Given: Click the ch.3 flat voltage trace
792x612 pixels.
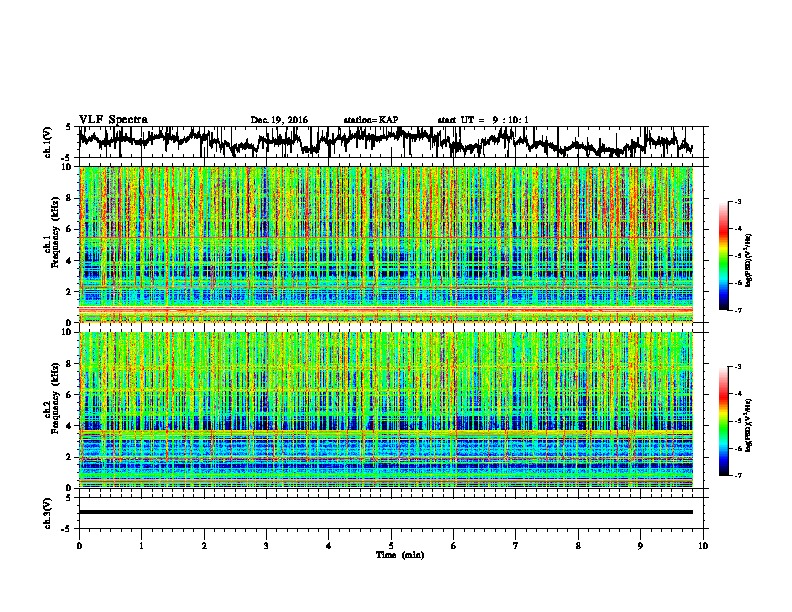Looking at the screenshot, I should coord(386,512).
